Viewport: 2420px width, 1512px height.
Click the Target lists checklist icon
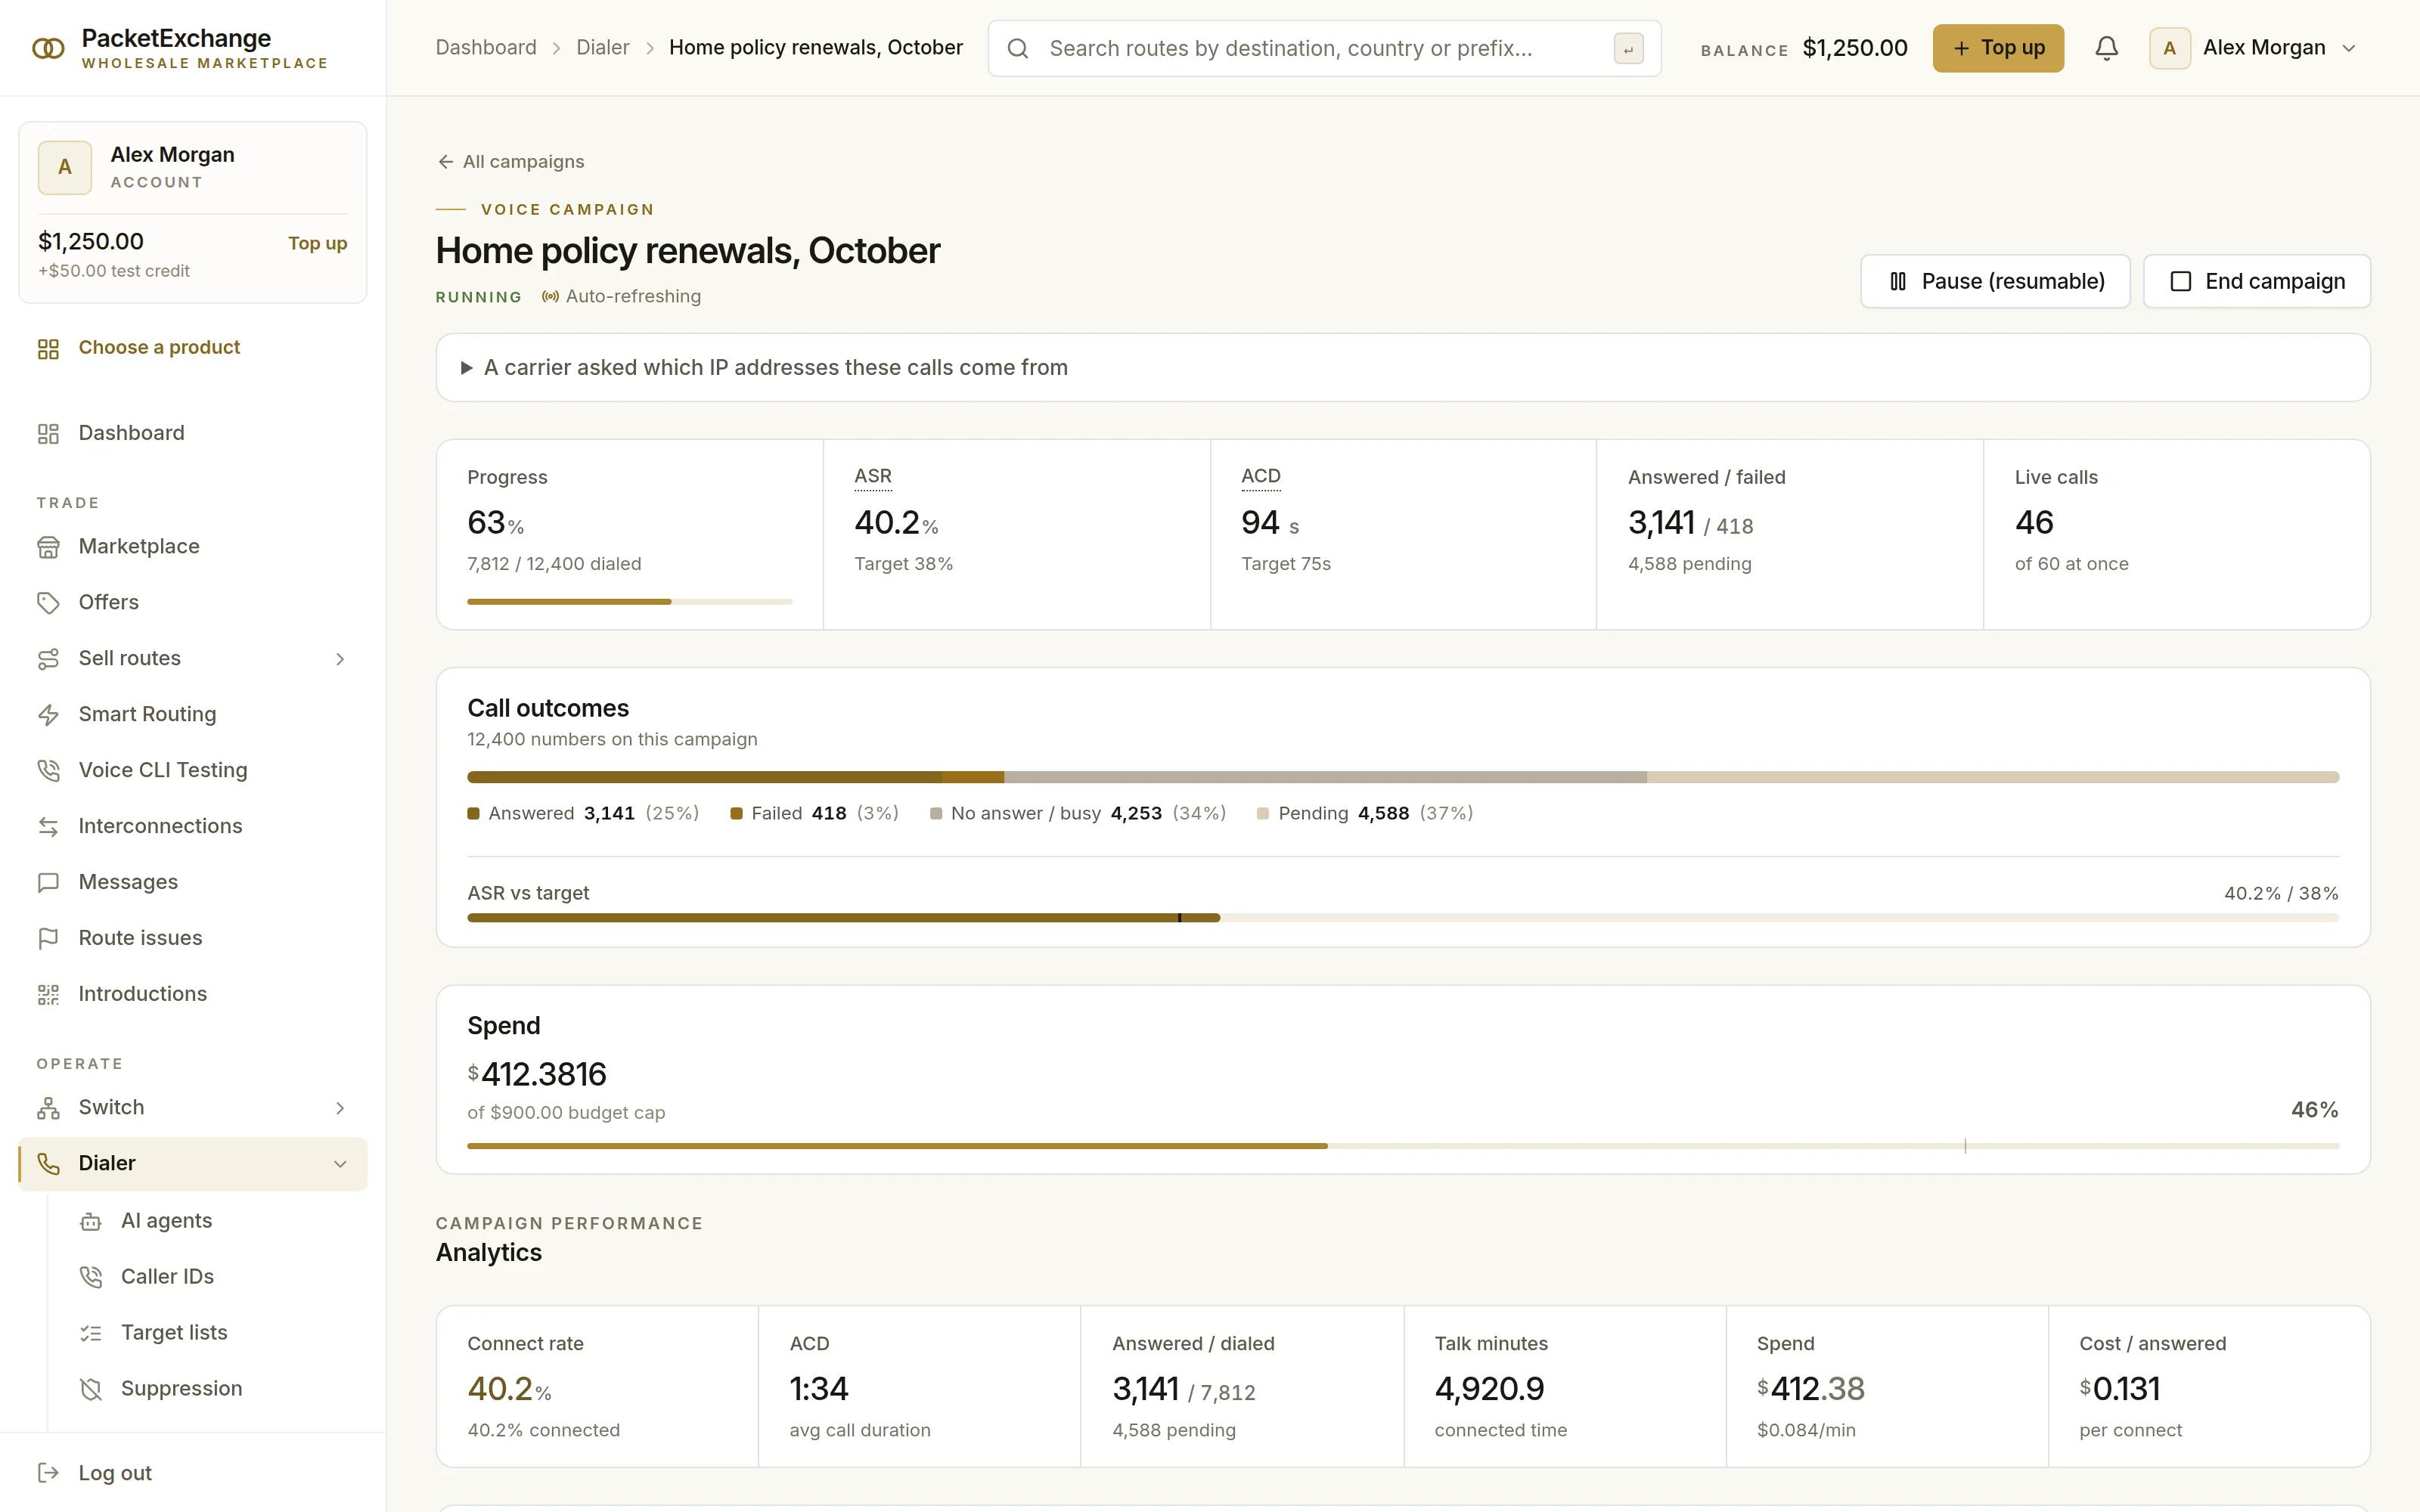[x=91, y=1333]
